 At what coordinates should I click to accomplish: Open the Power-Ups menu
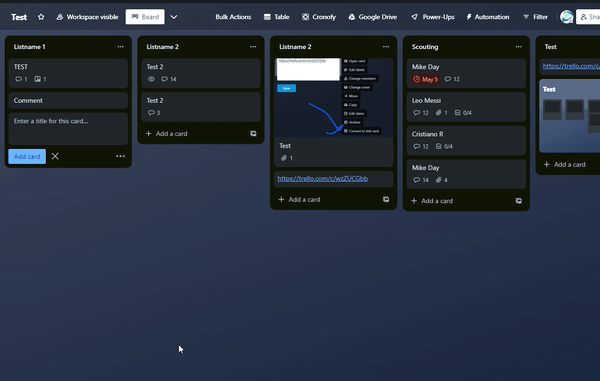[x=433, y=17]
